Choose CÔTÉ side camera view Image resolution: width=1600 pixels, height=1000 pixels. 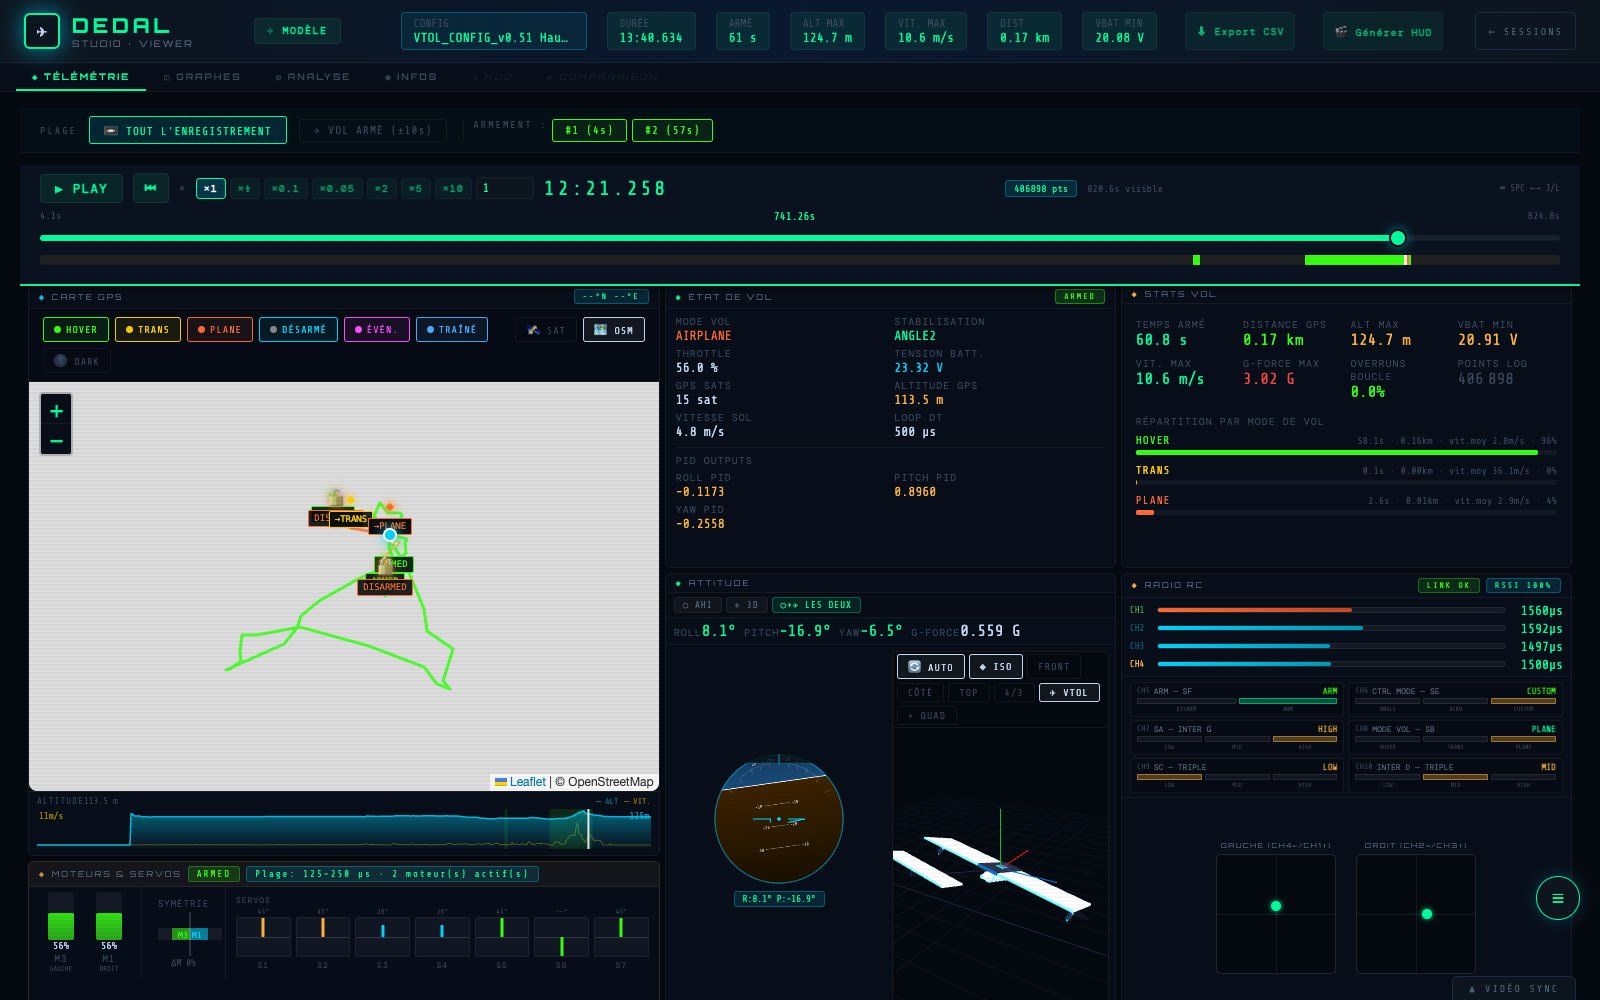coord(921,692)
